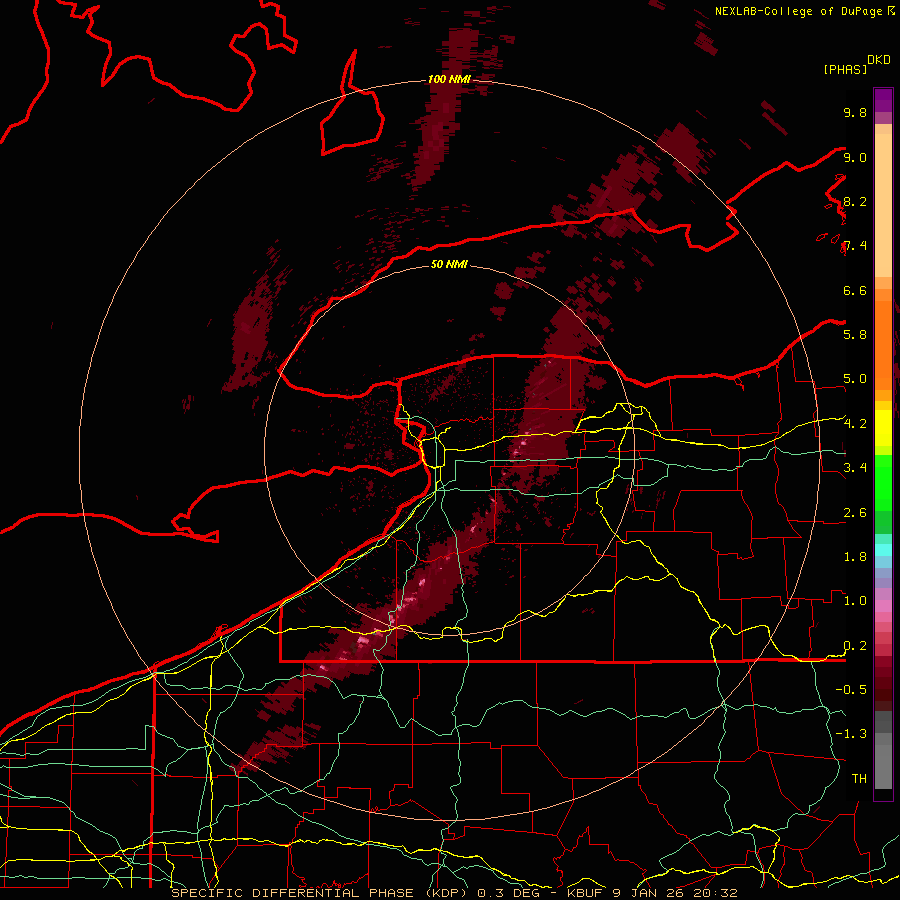Click the 100 NMI range ring label
Screen dimensions: 900x900
point(449,79)
